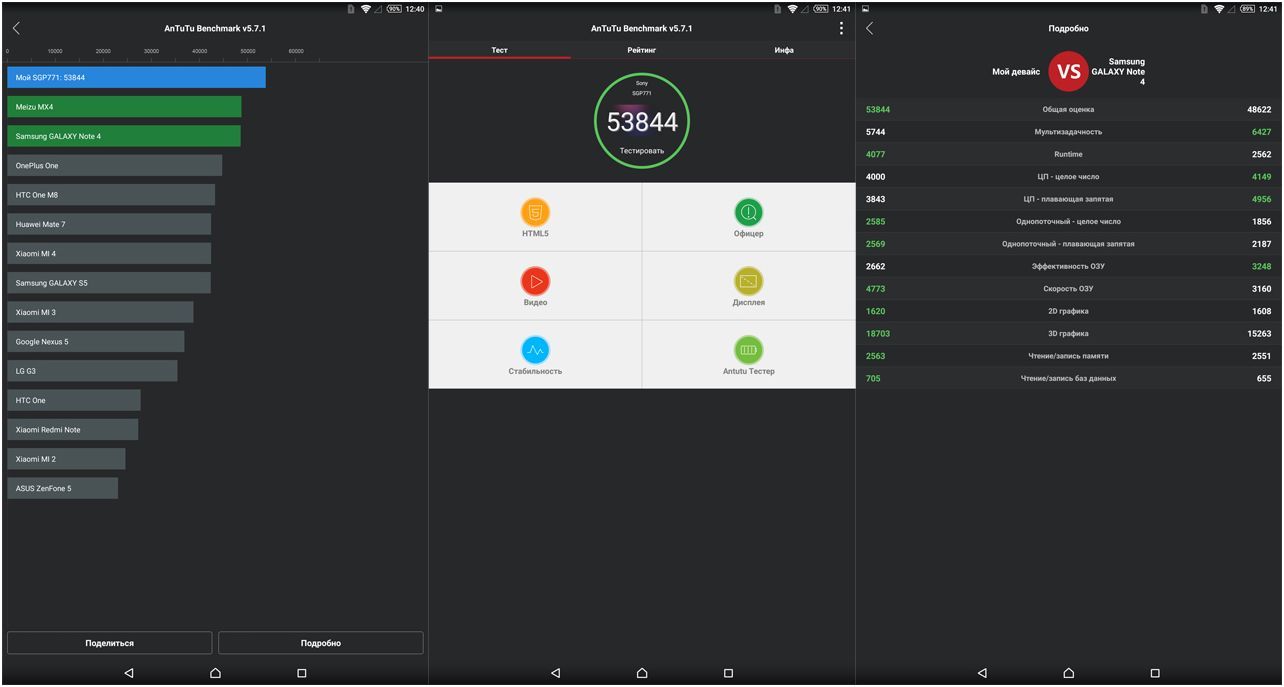Switch to the Инфа tab
1284x687 pixels.
tap(784, 50)
